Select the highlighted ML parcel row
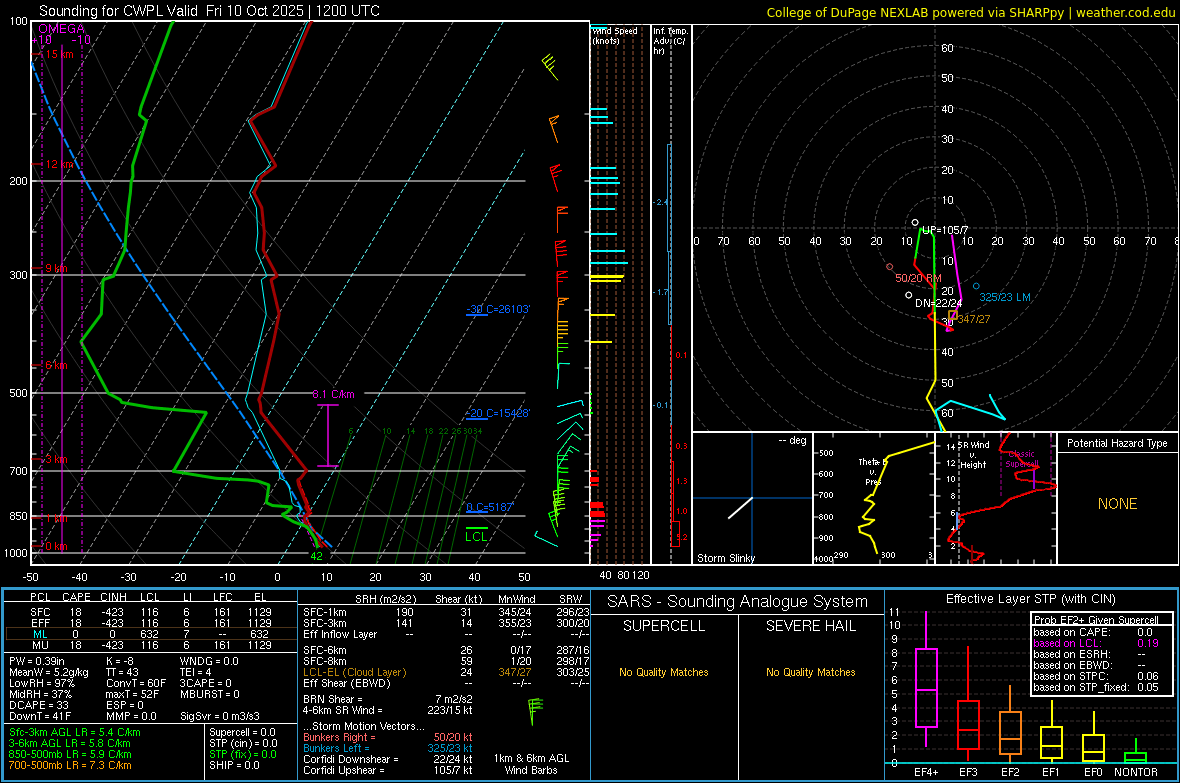This screenshot has width=1180, height=783. [151, 634]
